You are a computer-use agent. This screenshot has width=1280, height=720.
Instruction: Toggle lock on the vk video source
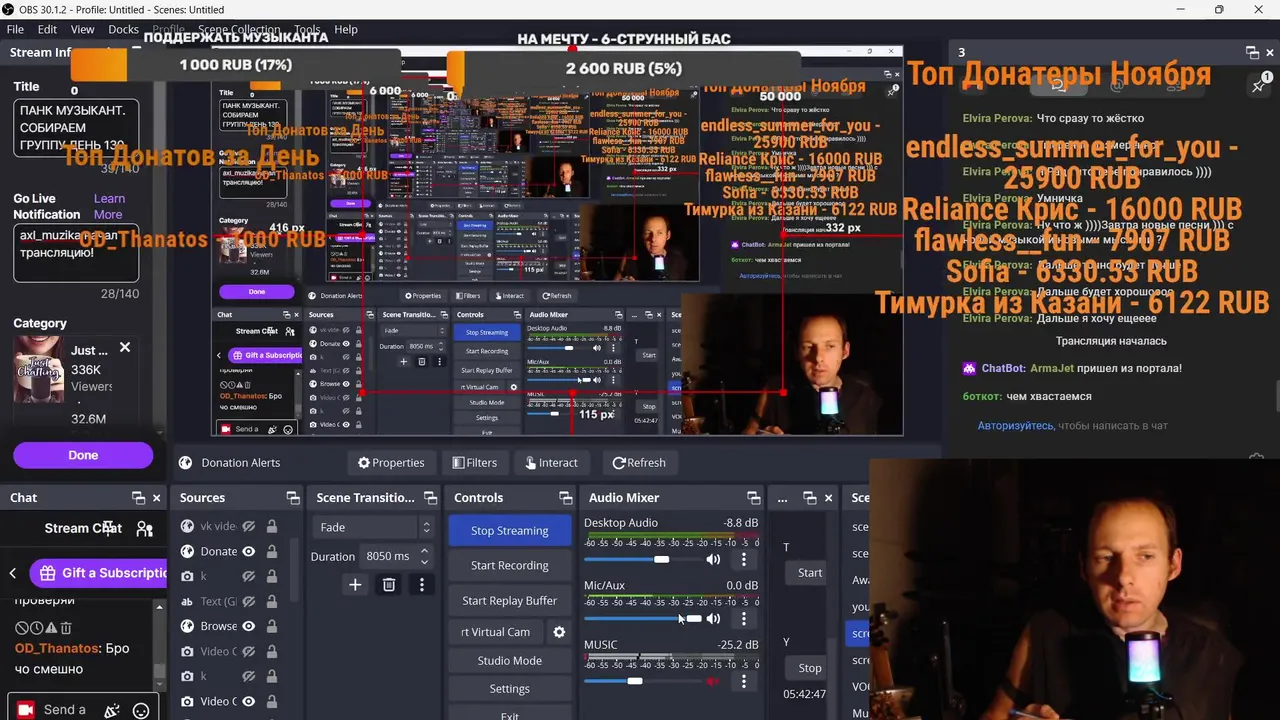272,526
